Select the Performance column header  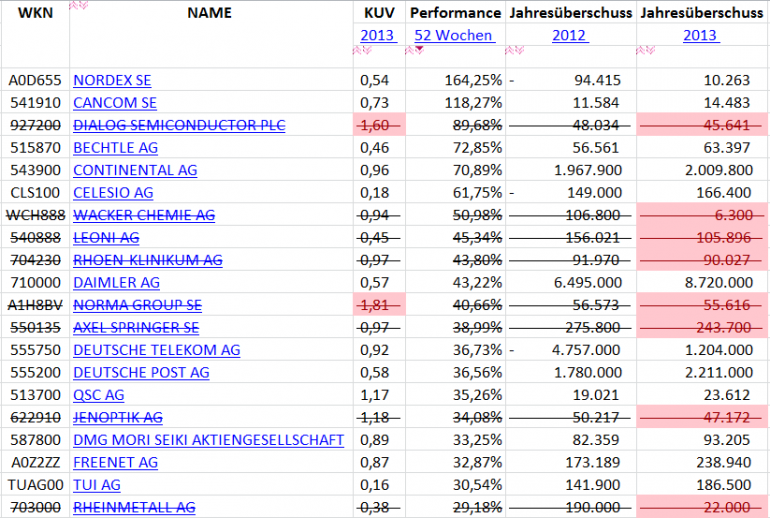point(456,13)
